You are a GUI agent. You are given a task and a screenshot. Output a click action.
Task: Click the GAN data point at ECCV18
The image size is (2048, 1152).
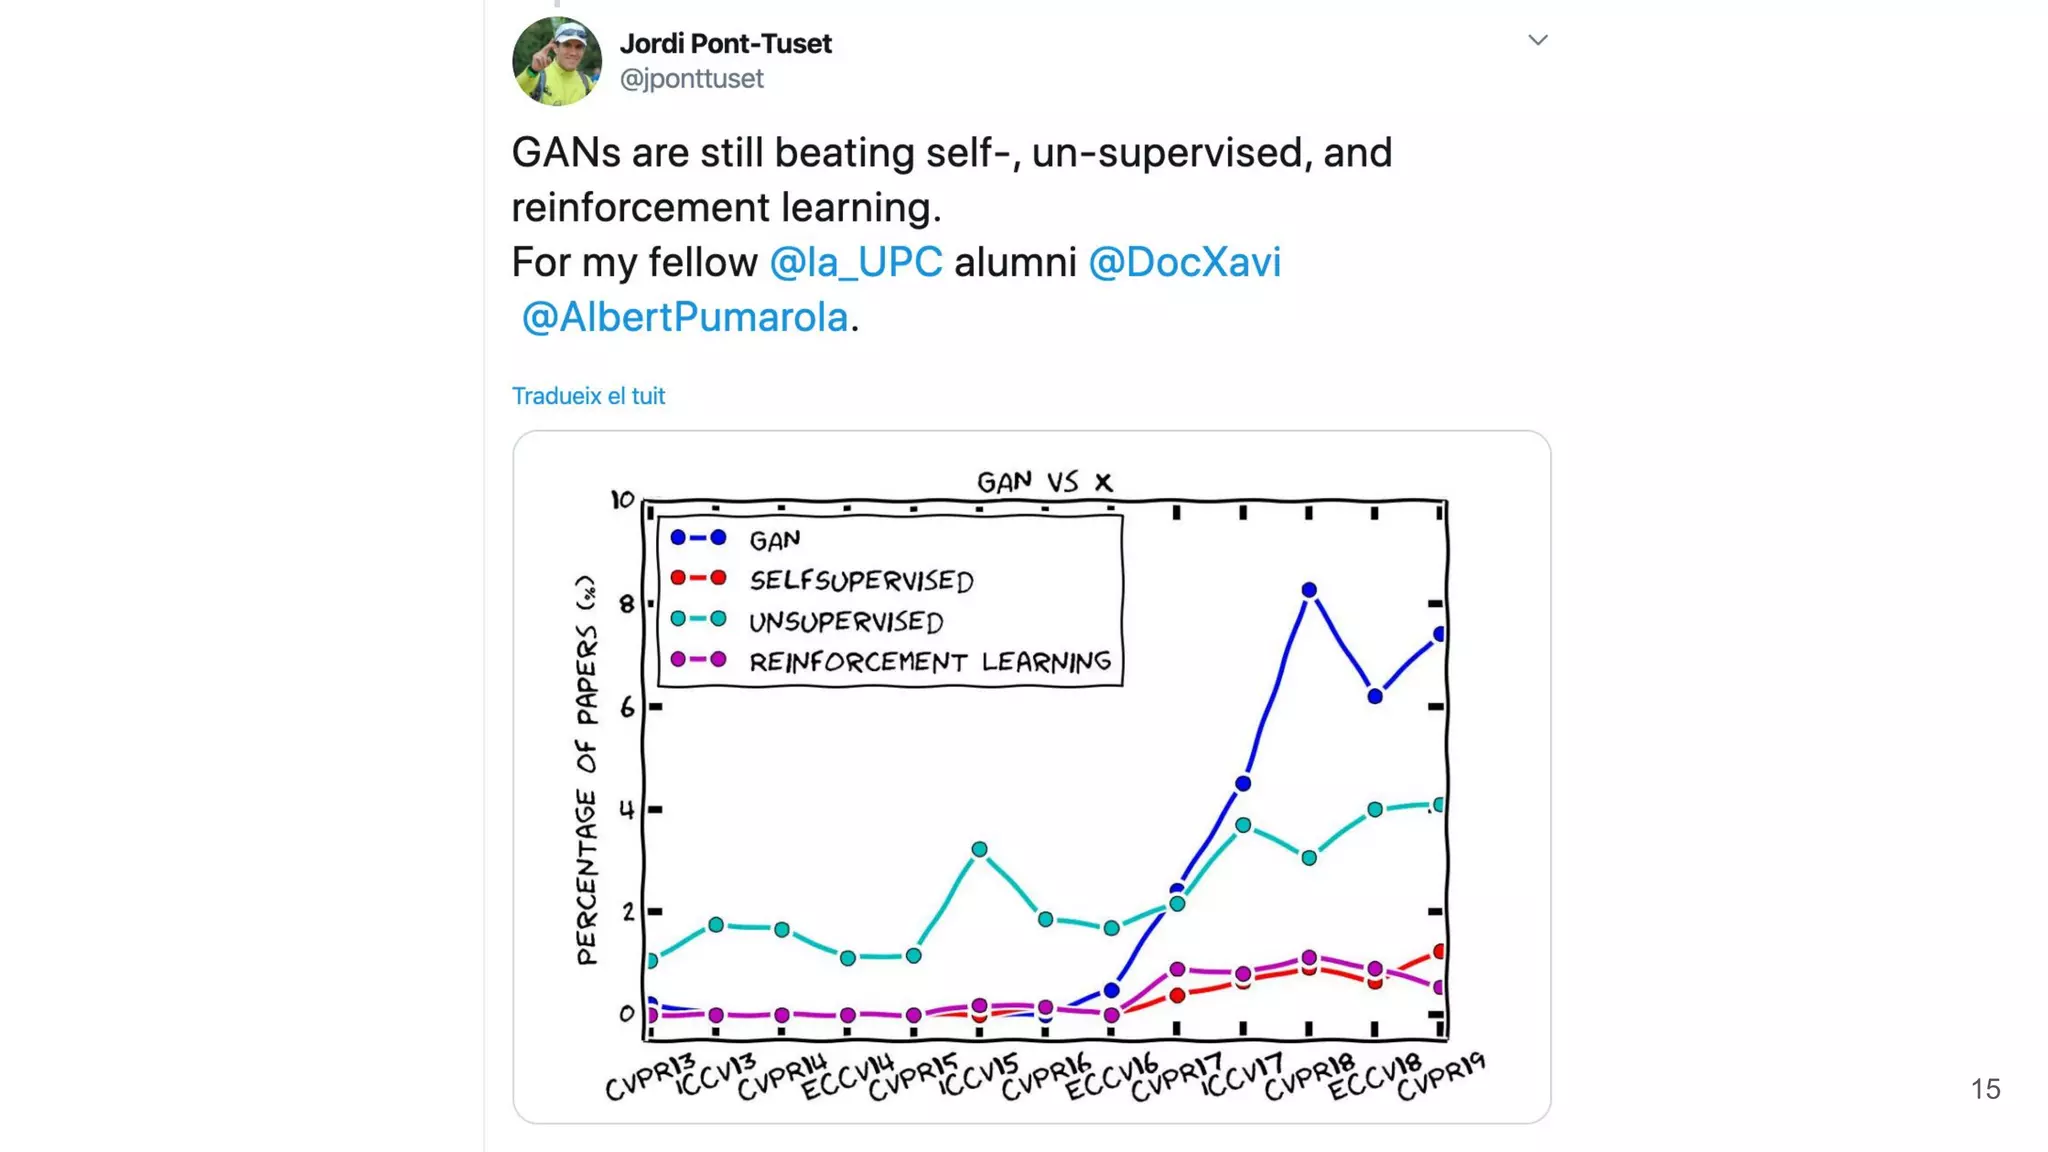click(1375, 696)
